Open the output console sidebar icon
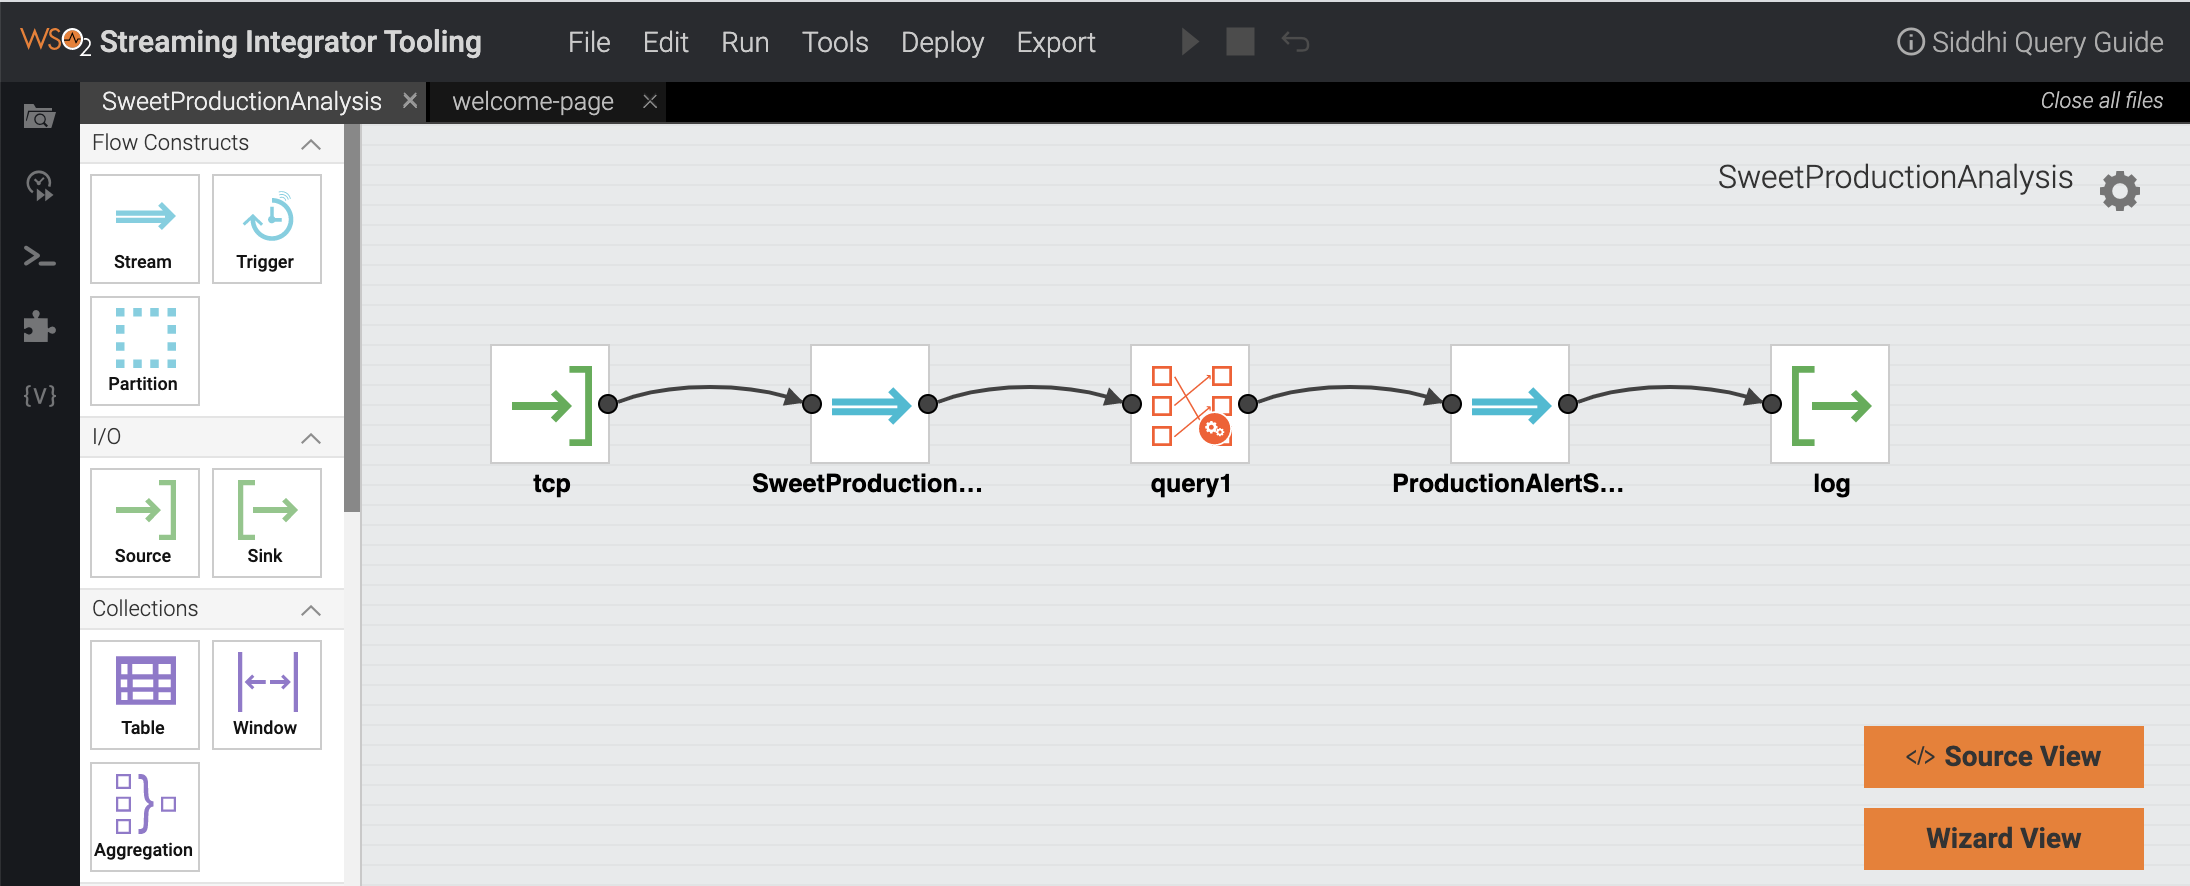 click(x=39, y=257)
